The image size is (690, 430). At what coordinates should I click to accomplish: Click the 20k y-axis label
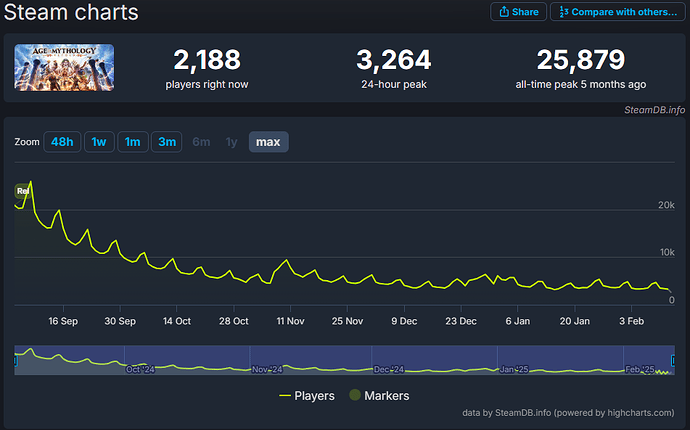click(666, 205)
